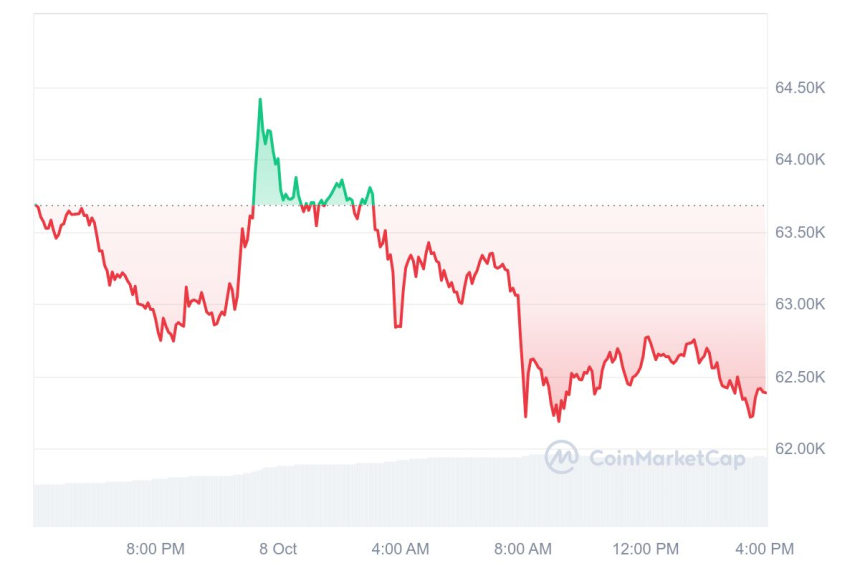Click the 12:00 PM time label
Viewport: 860px width, 573px height.
point(645,549)
